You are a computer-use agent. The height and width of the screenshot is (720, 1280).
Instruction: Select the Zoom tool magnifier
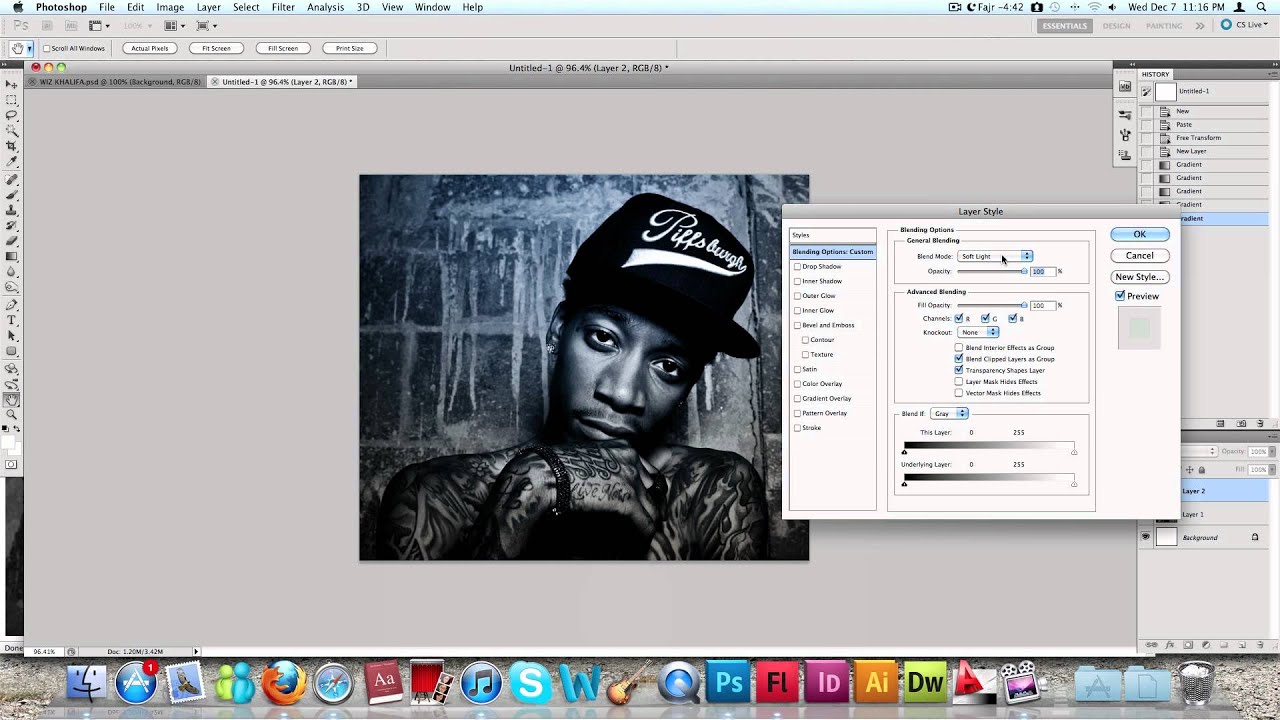[x=12, y=414]
